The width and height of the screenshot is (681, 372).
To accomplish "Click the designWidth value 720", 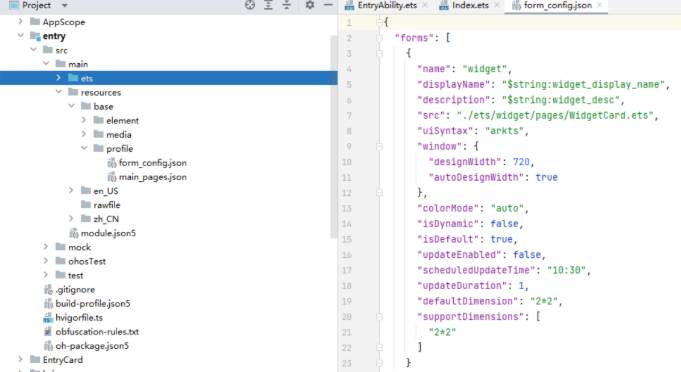I will [x=521, y=162].
